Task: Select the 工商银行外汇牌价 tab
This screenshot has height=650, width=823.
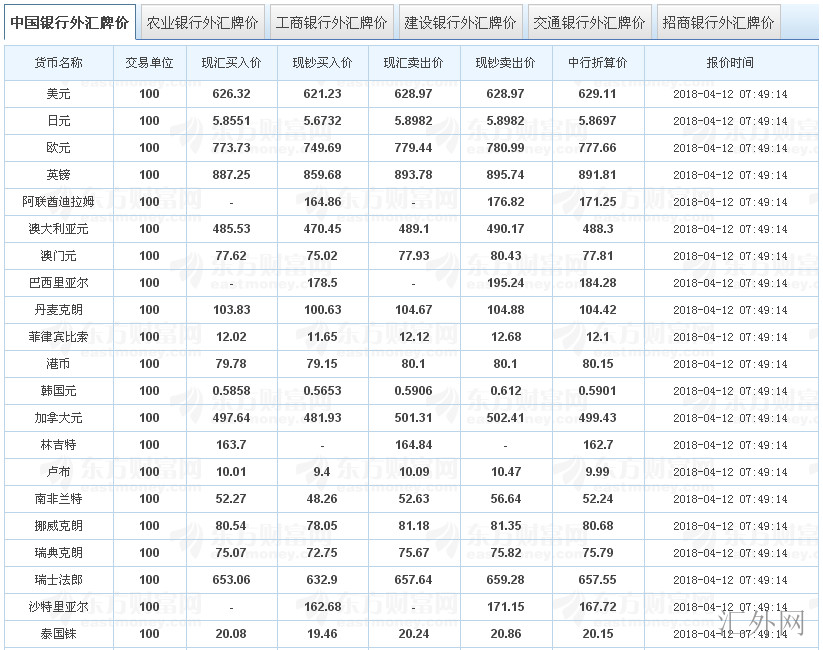Action: click(331, 23)
